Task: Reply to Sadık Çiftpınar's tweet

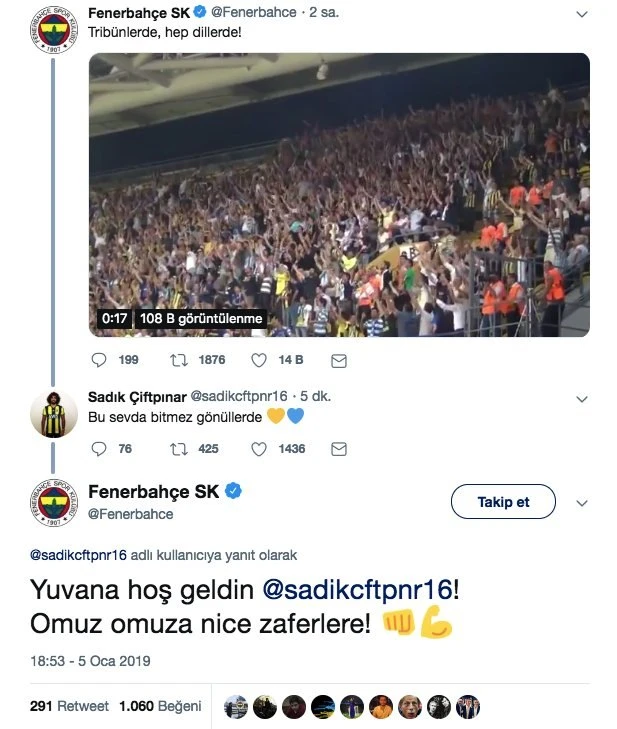Action: 98,449
